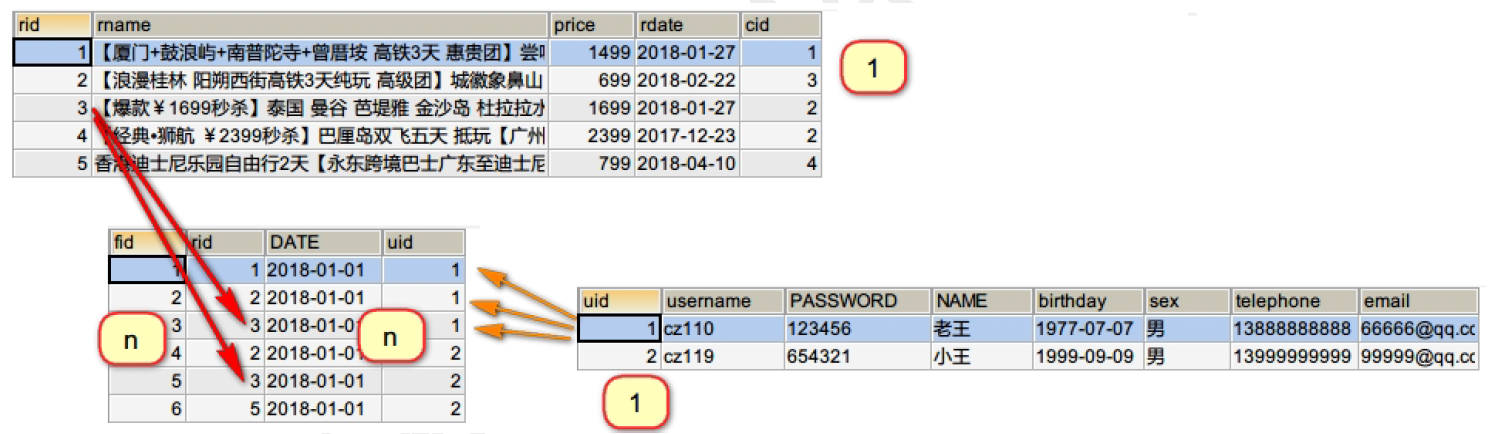Click the row with price 2399
Viewport: 1492px width, 434px height.
pos(417,136)
